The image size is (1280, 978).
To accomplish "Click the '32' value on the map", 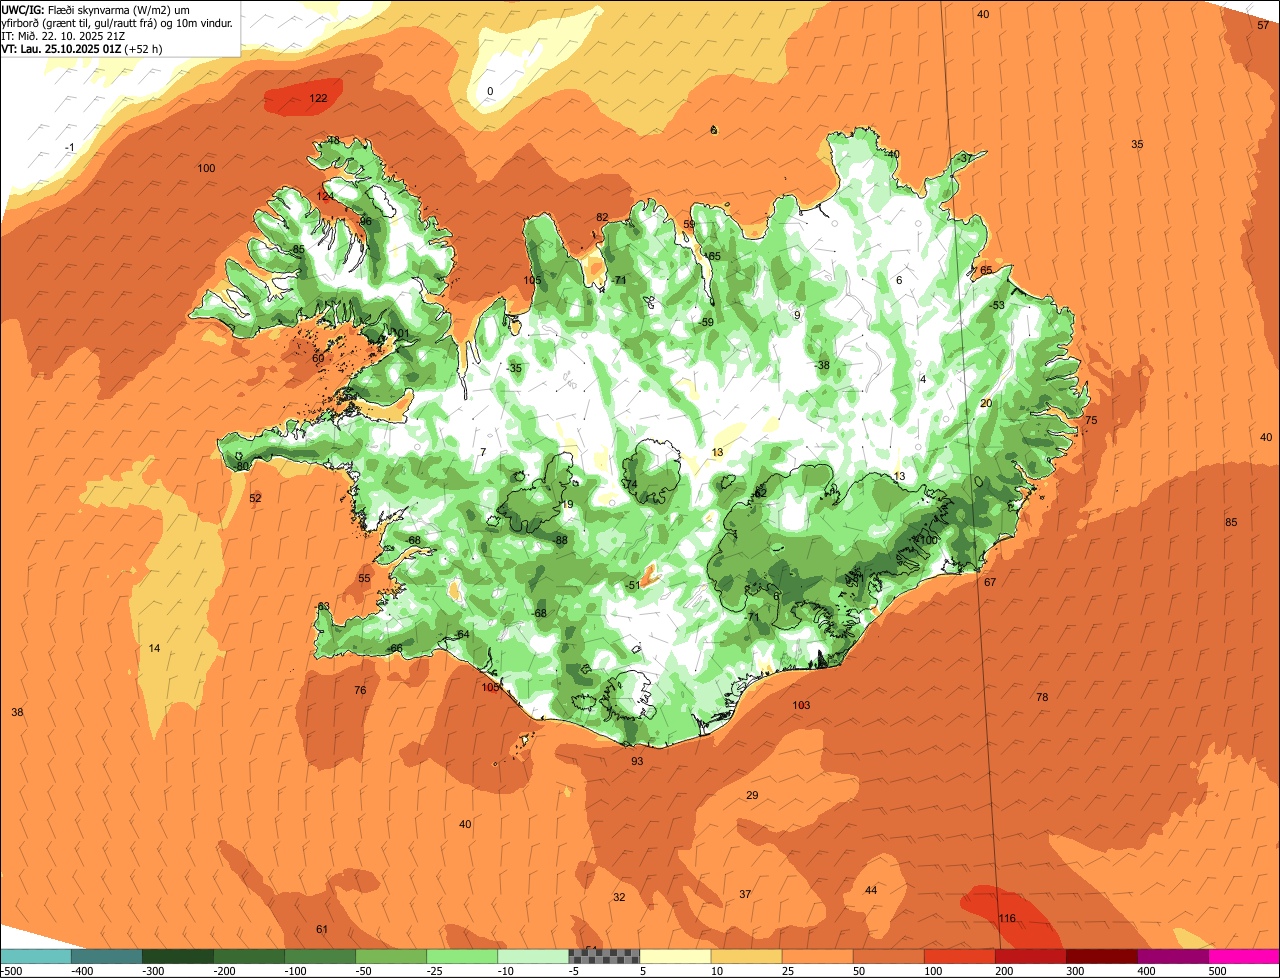I will click(619, 897).
